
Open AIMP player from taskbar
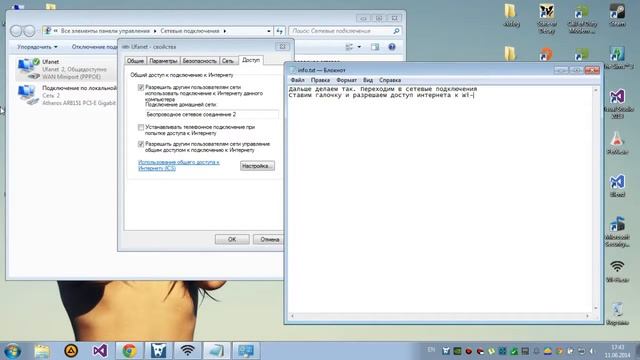pos(71,351)
